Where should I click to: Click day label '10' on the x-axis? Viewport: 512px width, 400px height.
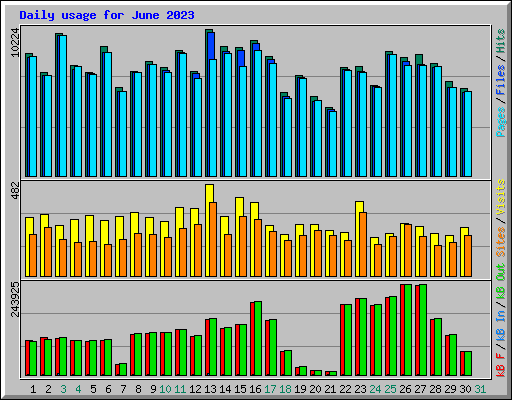pyautogui.click(x=165, y=389)
